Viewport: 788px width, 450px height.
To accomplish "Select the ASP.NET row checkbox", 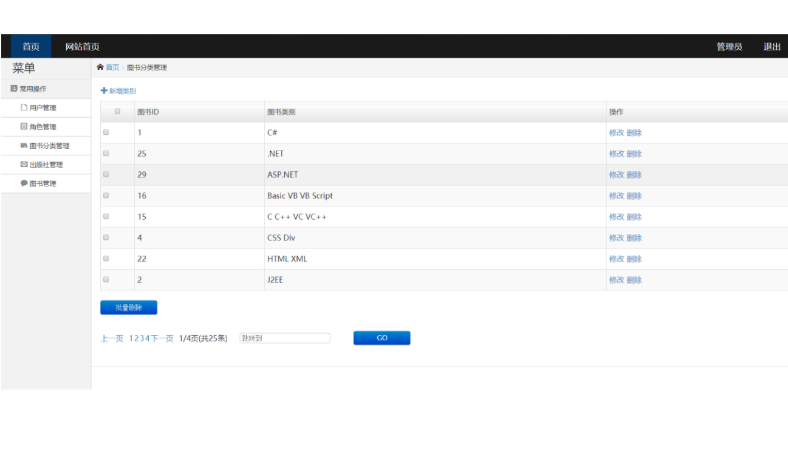I will pos(107,174).
